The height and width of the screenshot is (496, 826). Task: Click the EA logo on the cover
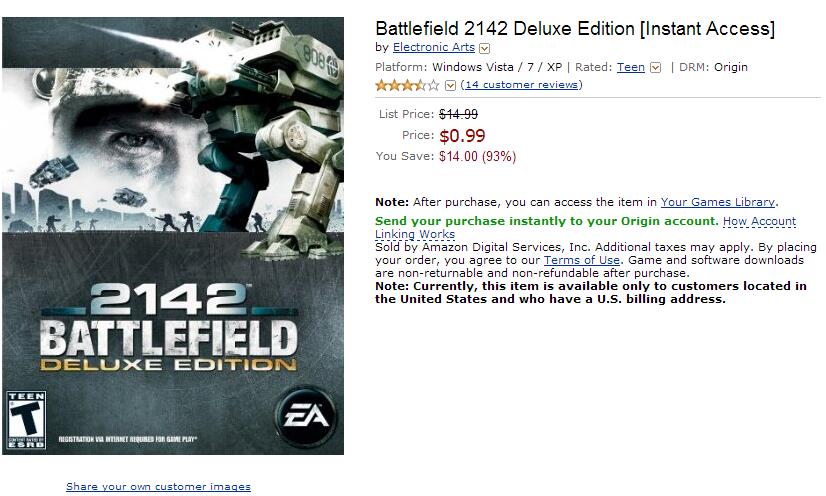[x=307, y=416]
